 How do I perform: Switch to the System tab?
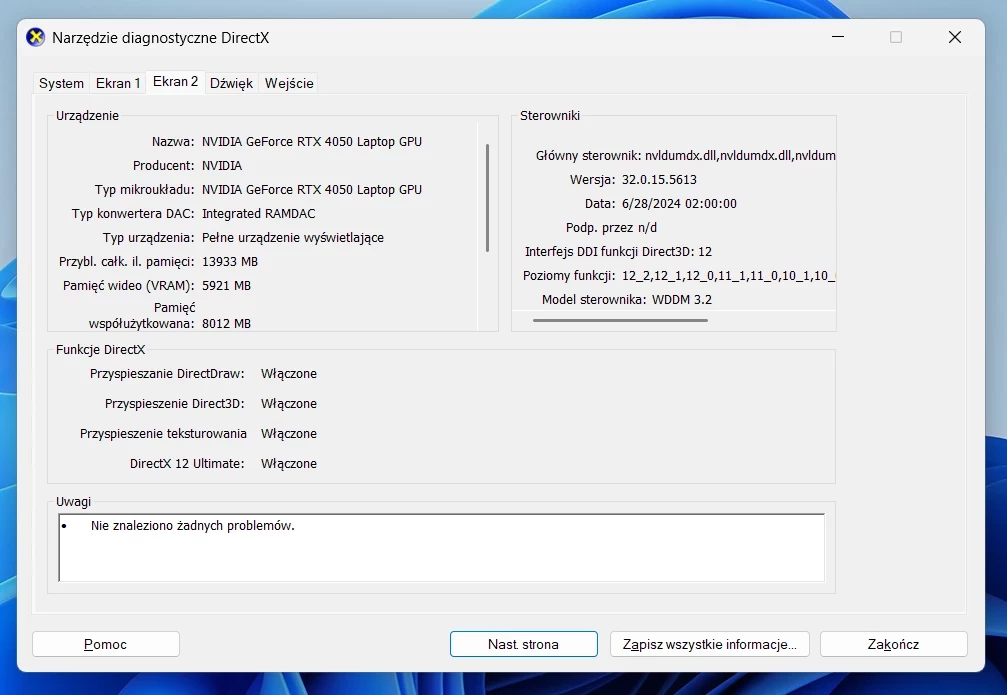[61, 84]
